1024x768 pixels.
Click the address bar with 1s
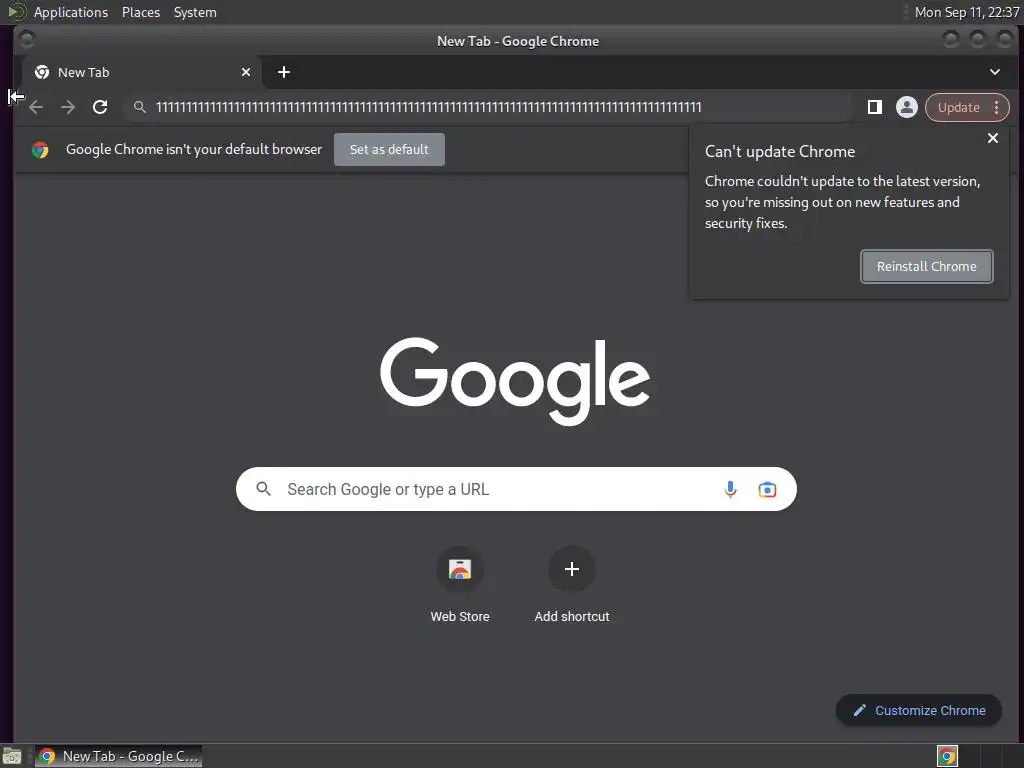(487, 107)
